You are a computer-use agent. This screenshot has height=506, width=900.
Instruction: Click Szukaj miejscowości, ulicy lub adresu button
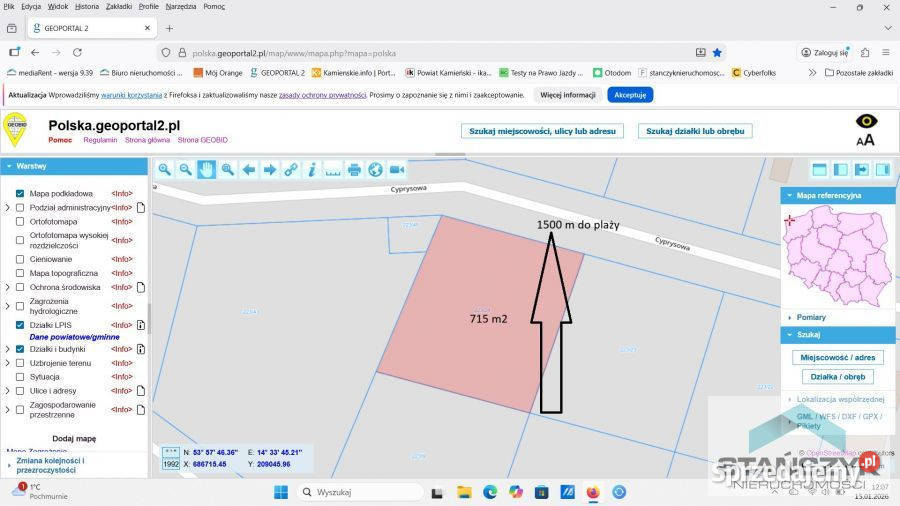click(542, 131)
